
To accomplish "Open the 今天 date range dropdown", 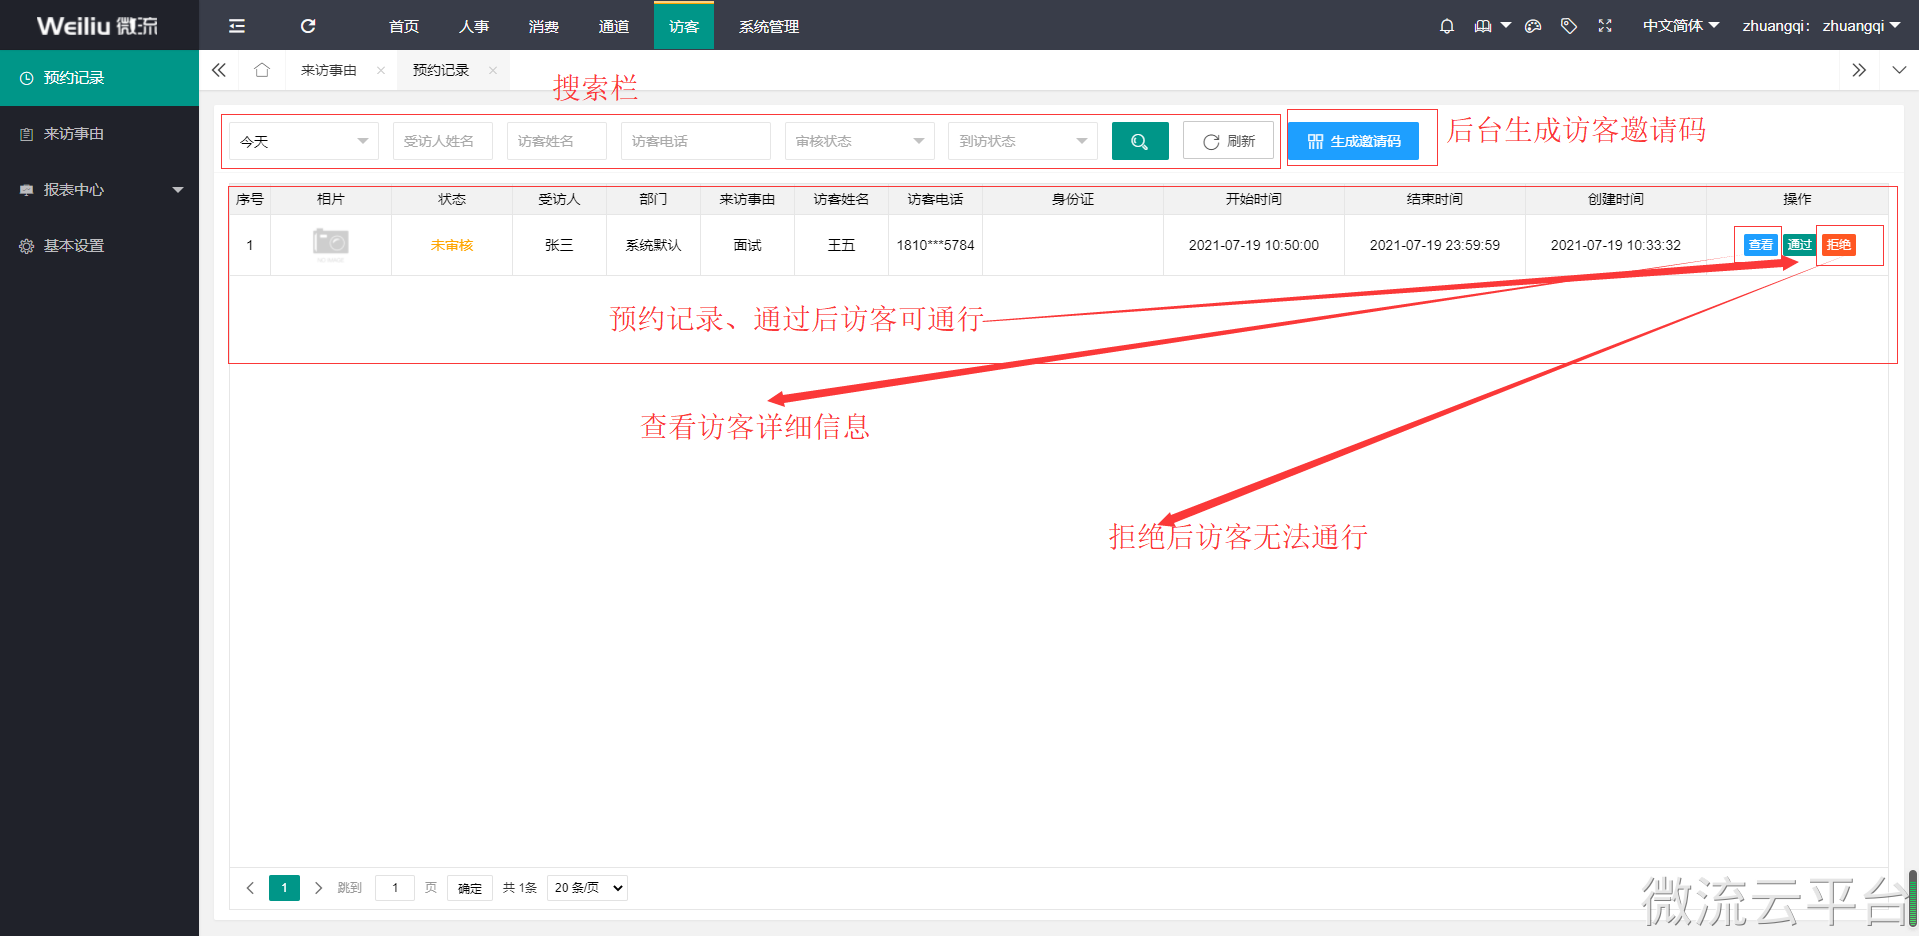I will (x=304, y=141).
